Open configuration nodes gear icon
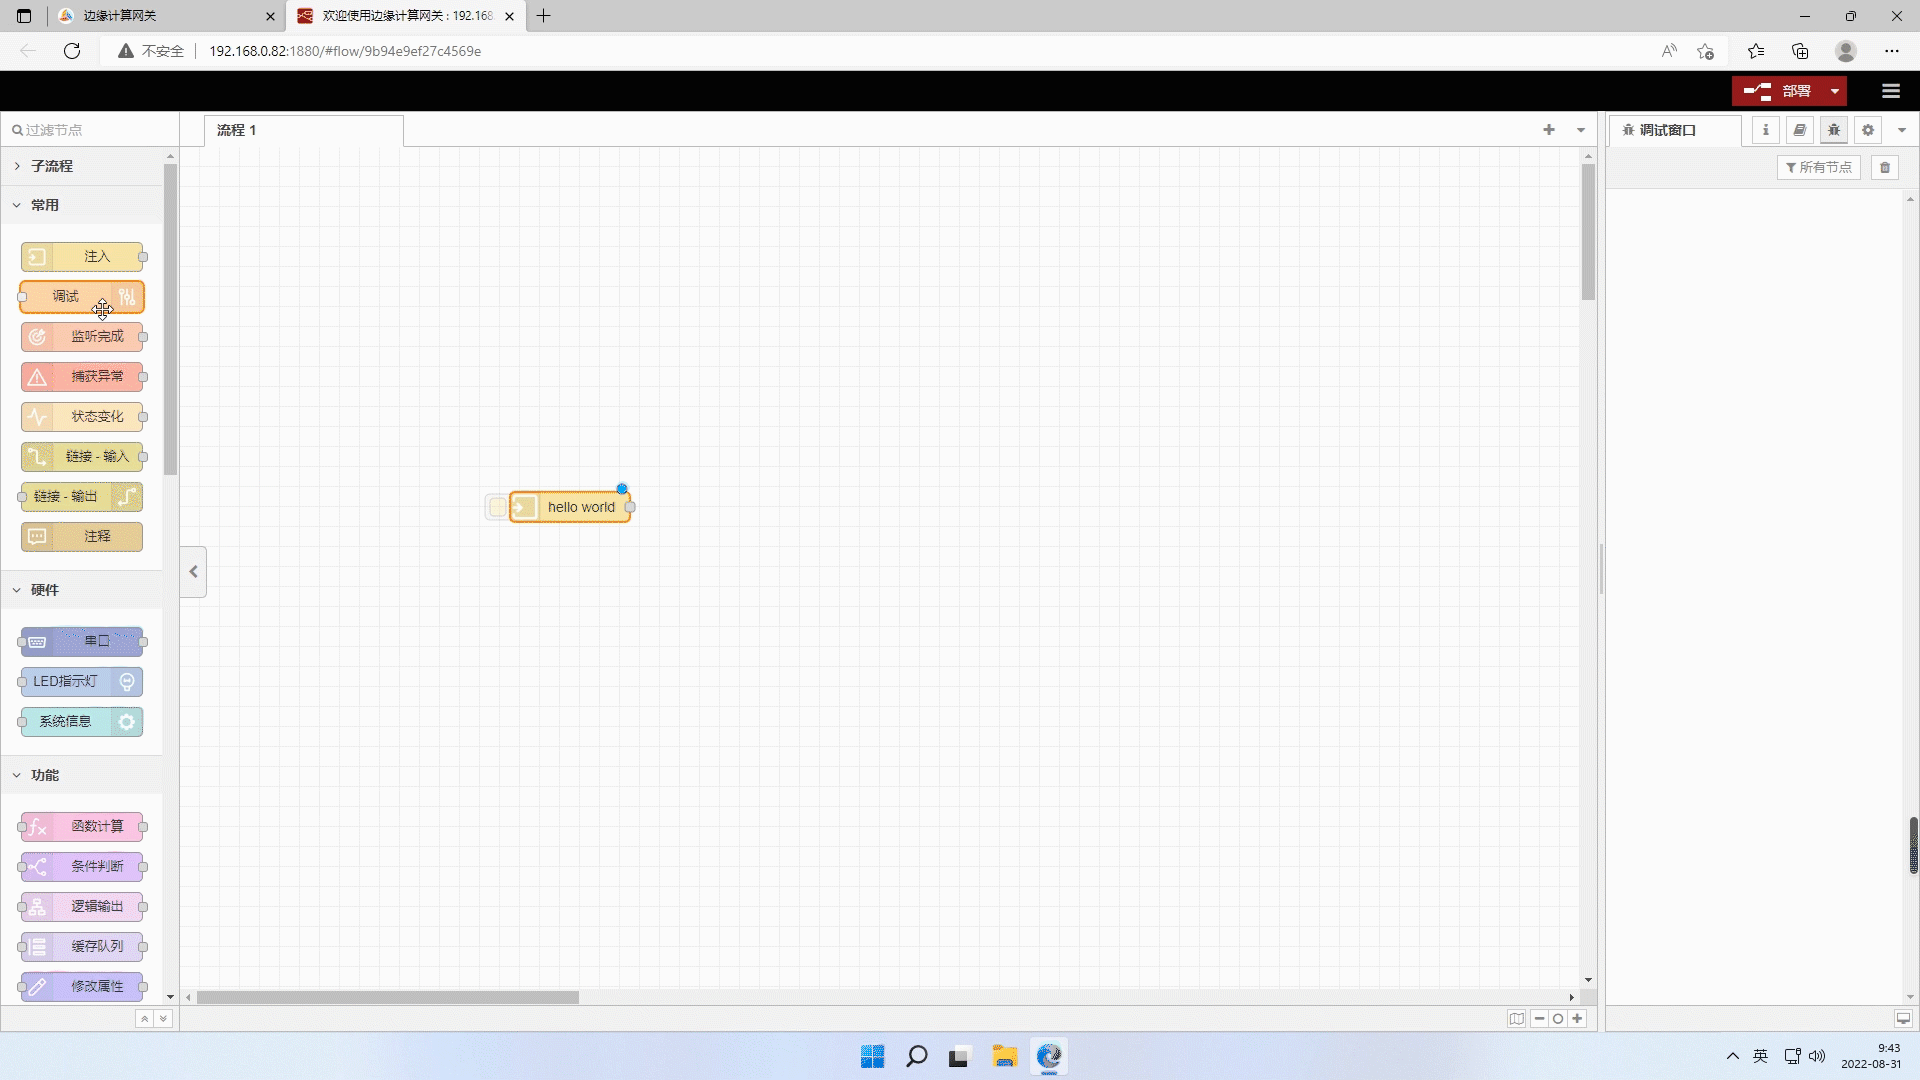1920x1080 pixels. pos(1867,130)
